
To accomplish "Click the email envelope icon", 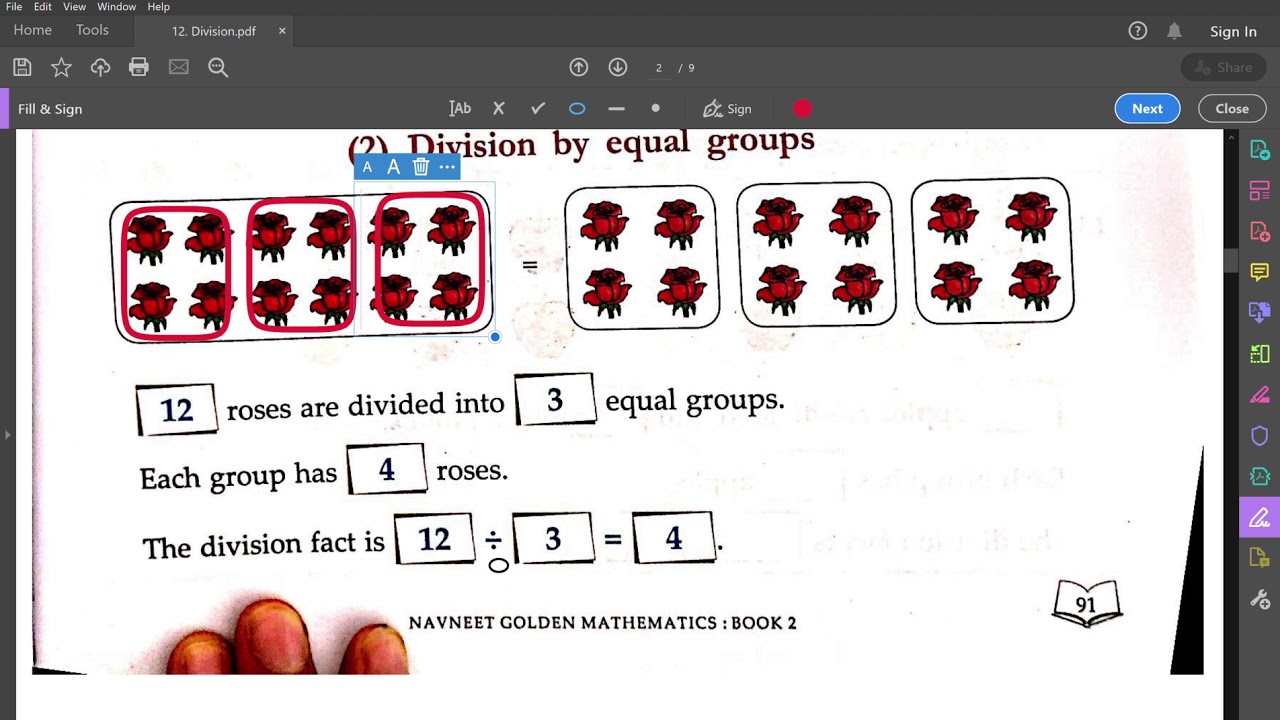I will [179, 67].
